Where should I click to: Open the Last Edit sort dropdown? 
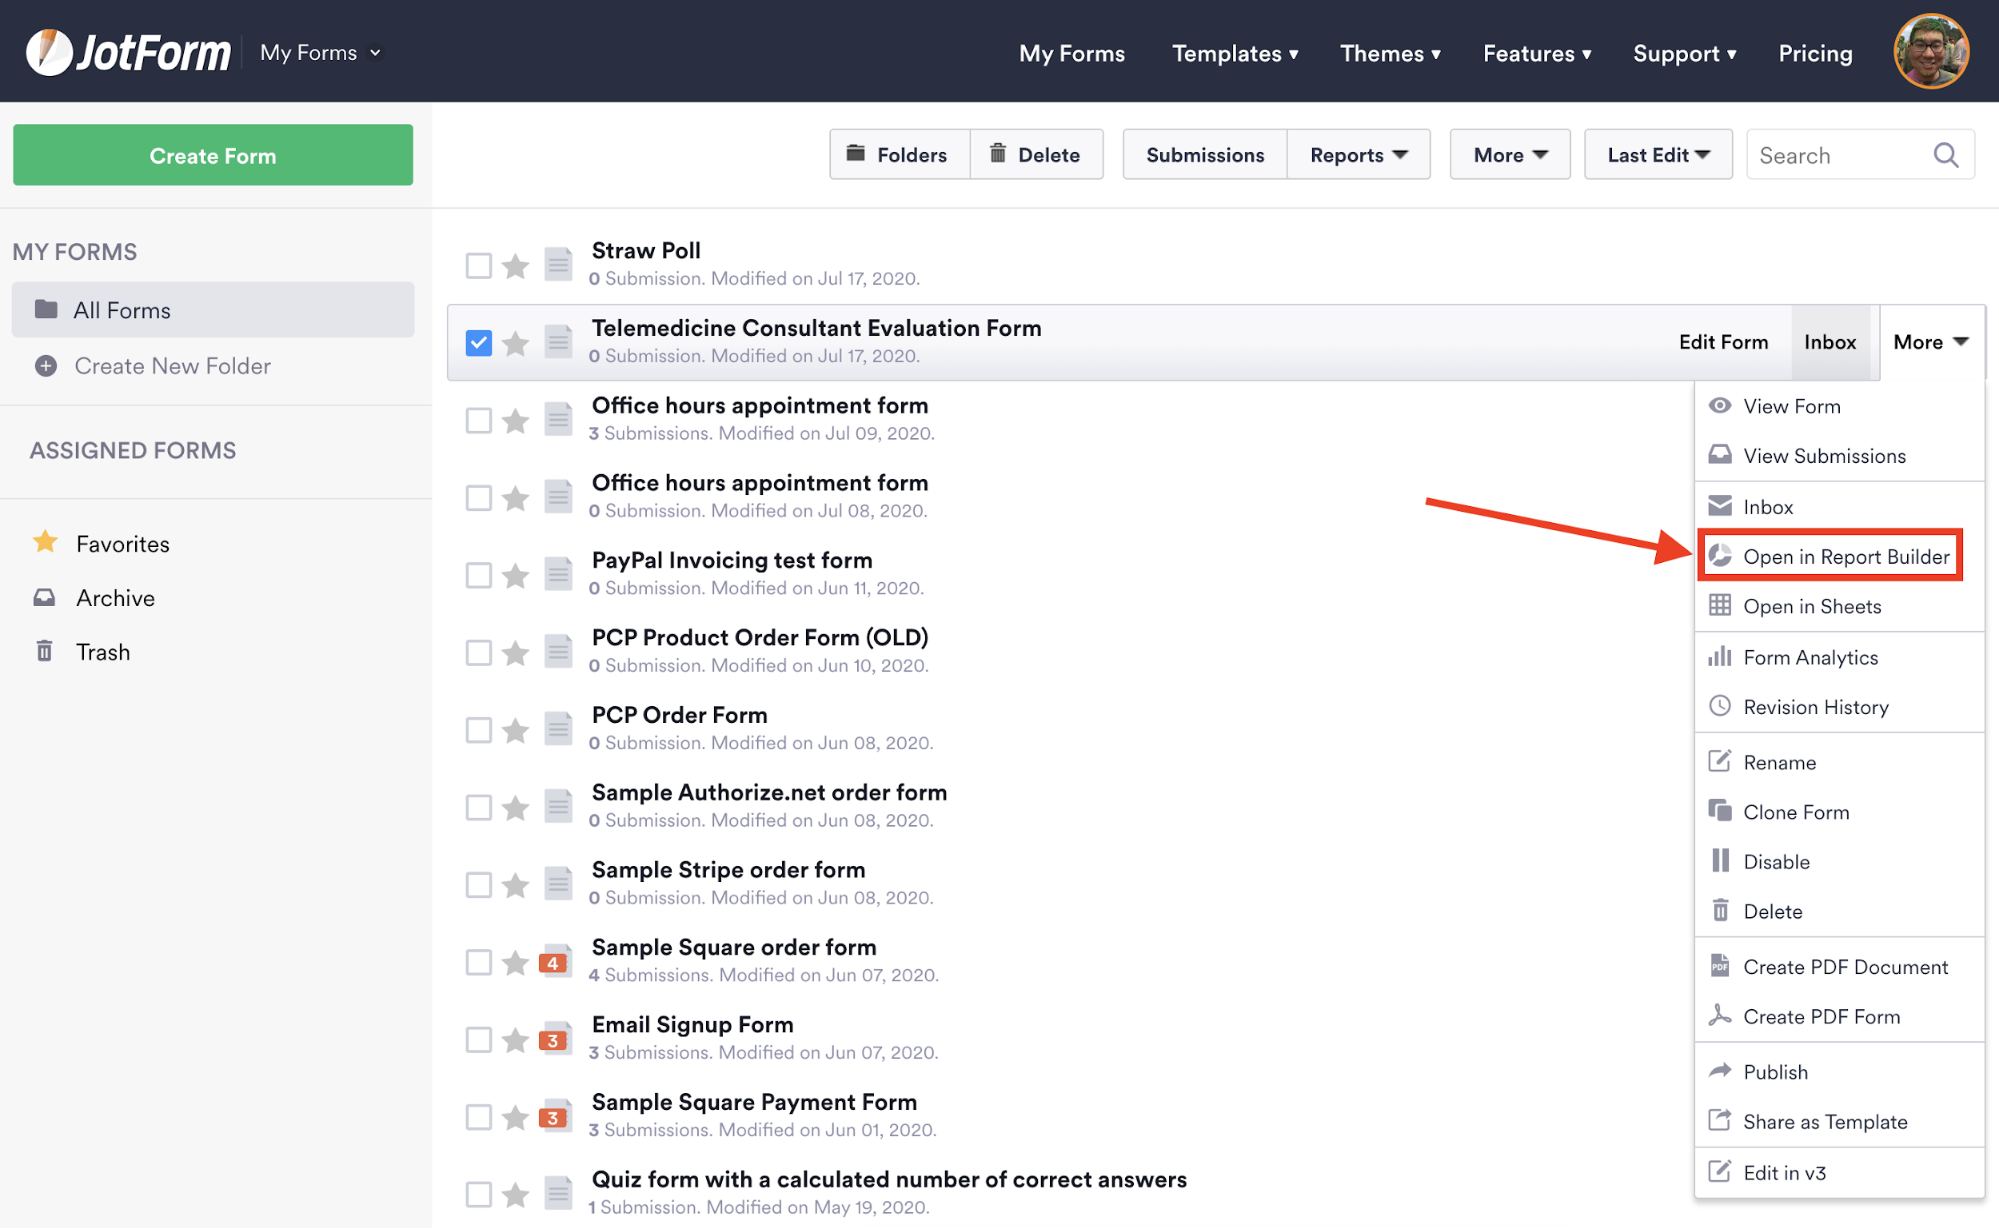click(x=1657, y=155)
